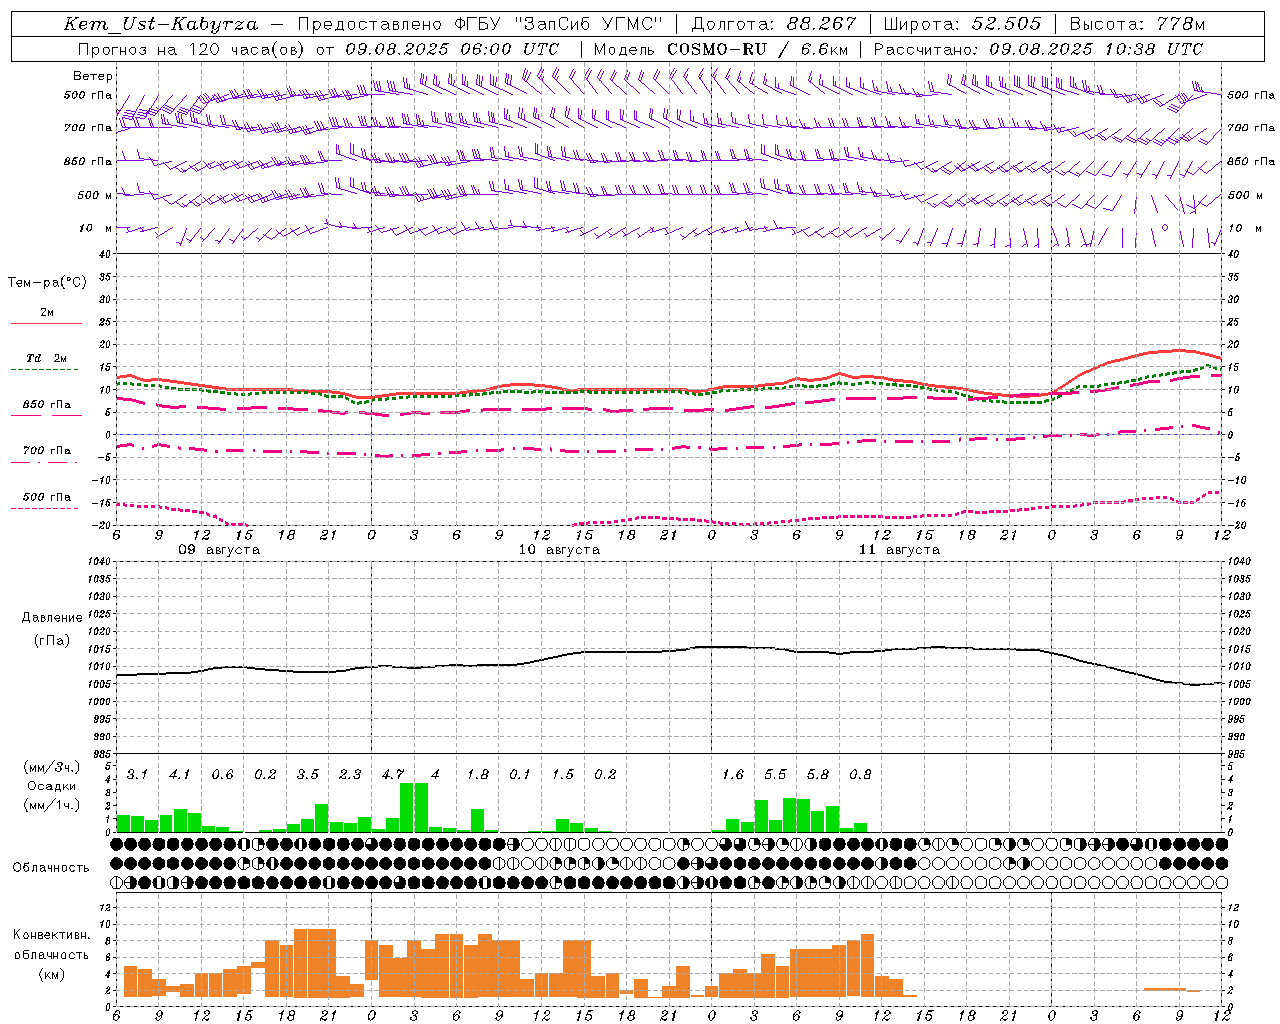Click the 1.6 precipitation value
Image resolution: width=1280 pixels, height=1024 pixels.
(x=733, y=775)
